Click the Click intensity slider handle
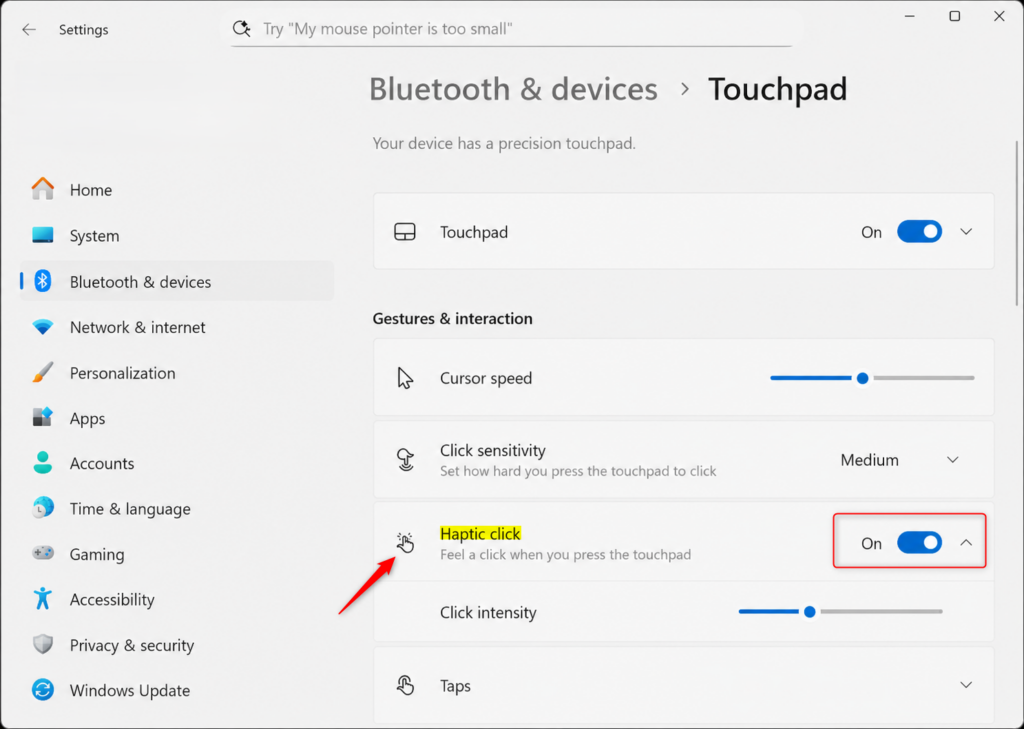Screen dimensions: 1024x729 [x=809, y=611]
